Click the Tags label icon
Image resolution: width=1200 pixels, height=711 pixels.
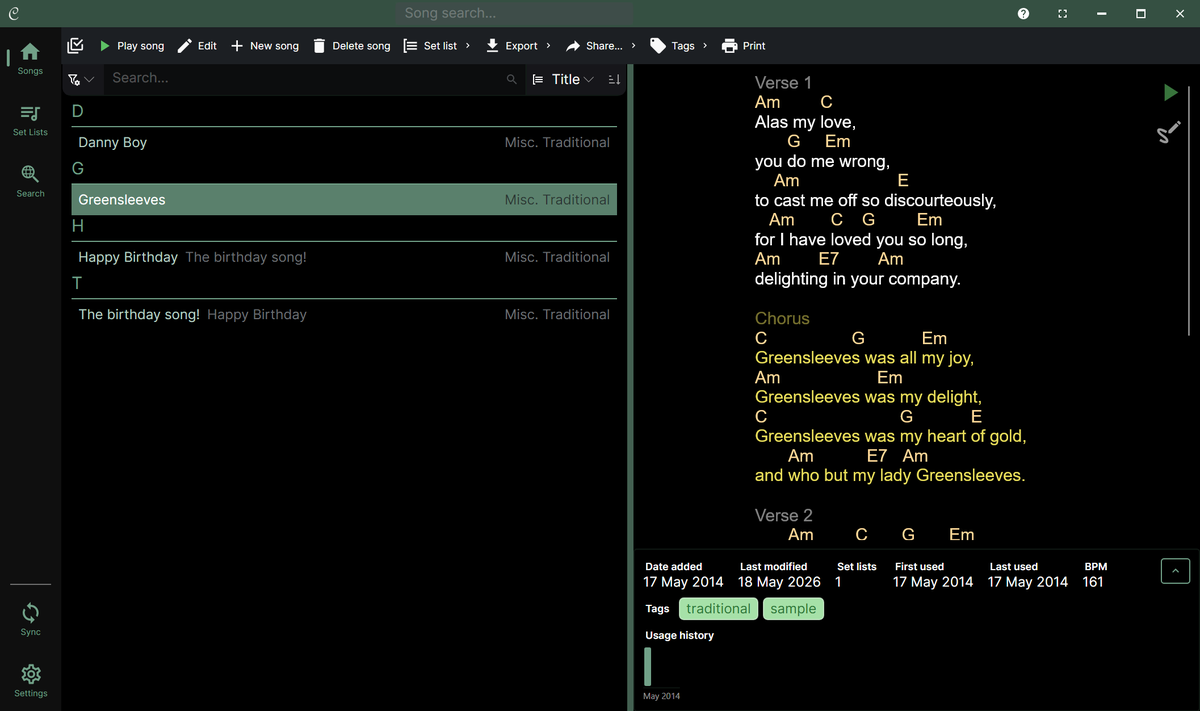[657, 46]
